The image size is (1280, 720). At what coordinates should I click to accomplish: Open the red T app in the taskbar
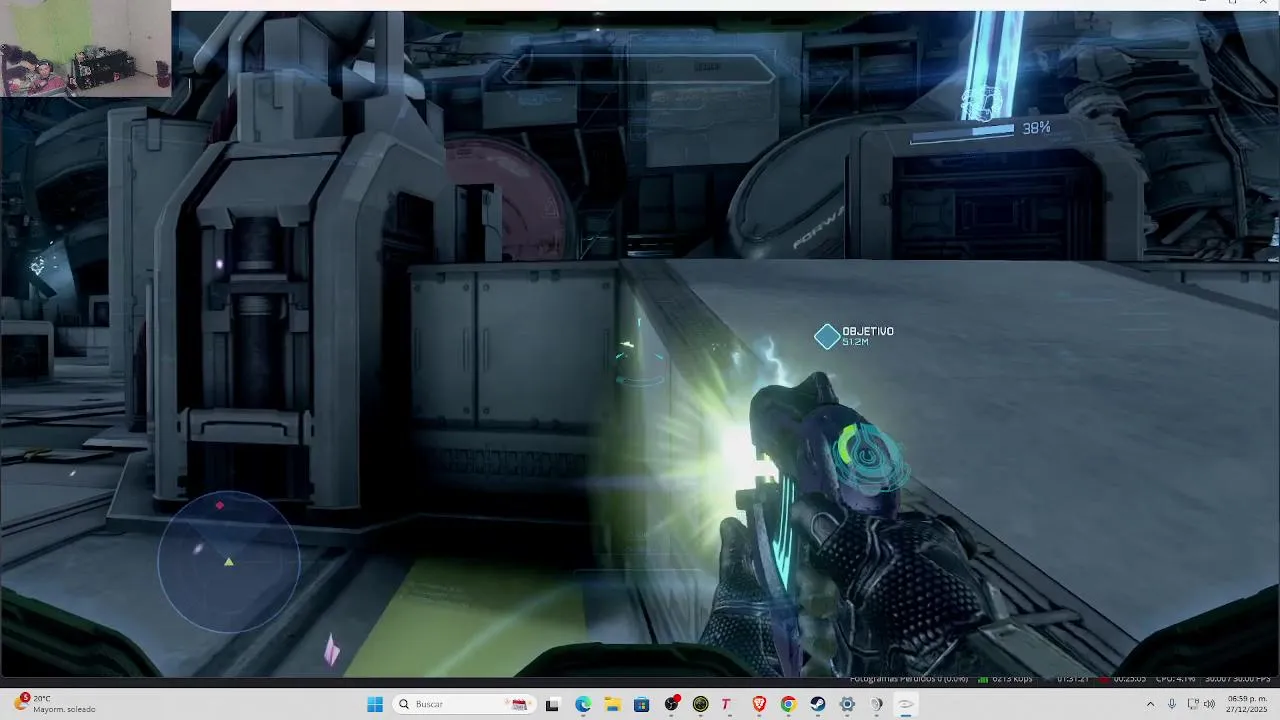tap(726, 704)
